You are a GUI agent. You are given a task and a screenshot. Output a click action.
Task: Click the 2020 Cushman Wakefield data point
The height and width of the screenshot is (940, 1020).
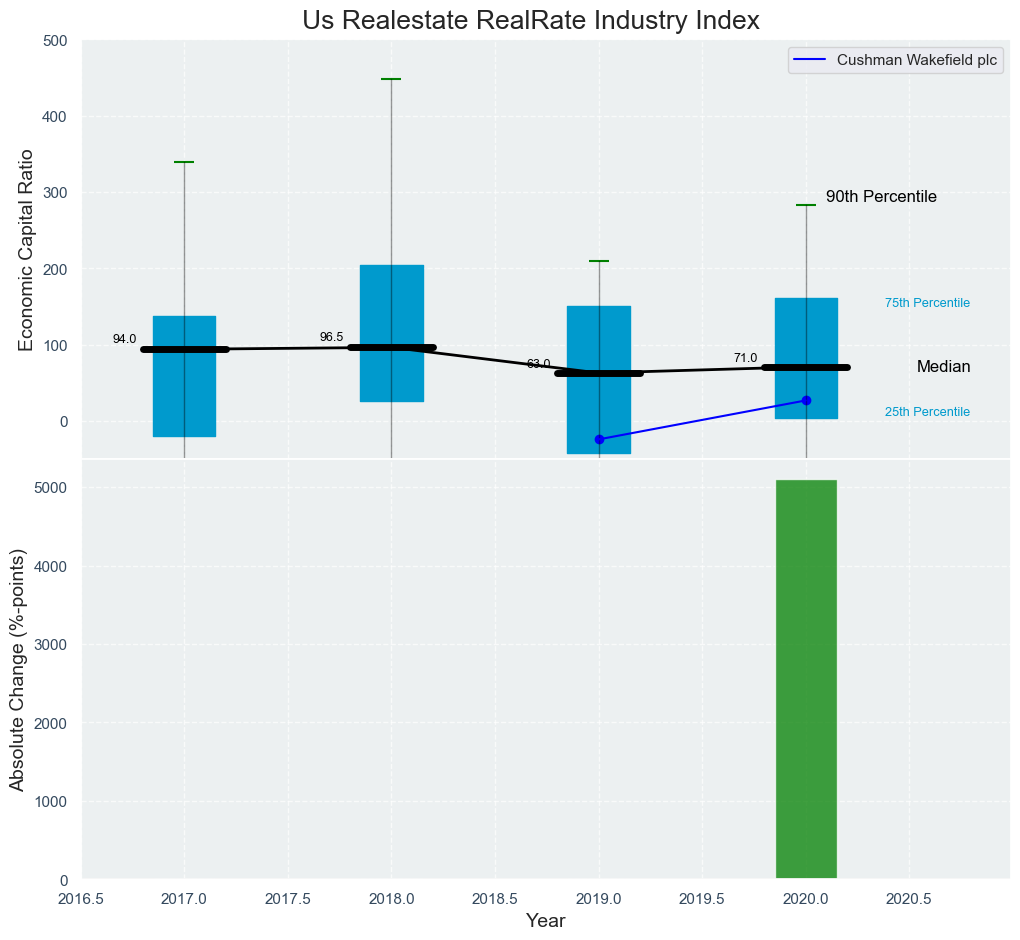(806, 400)
